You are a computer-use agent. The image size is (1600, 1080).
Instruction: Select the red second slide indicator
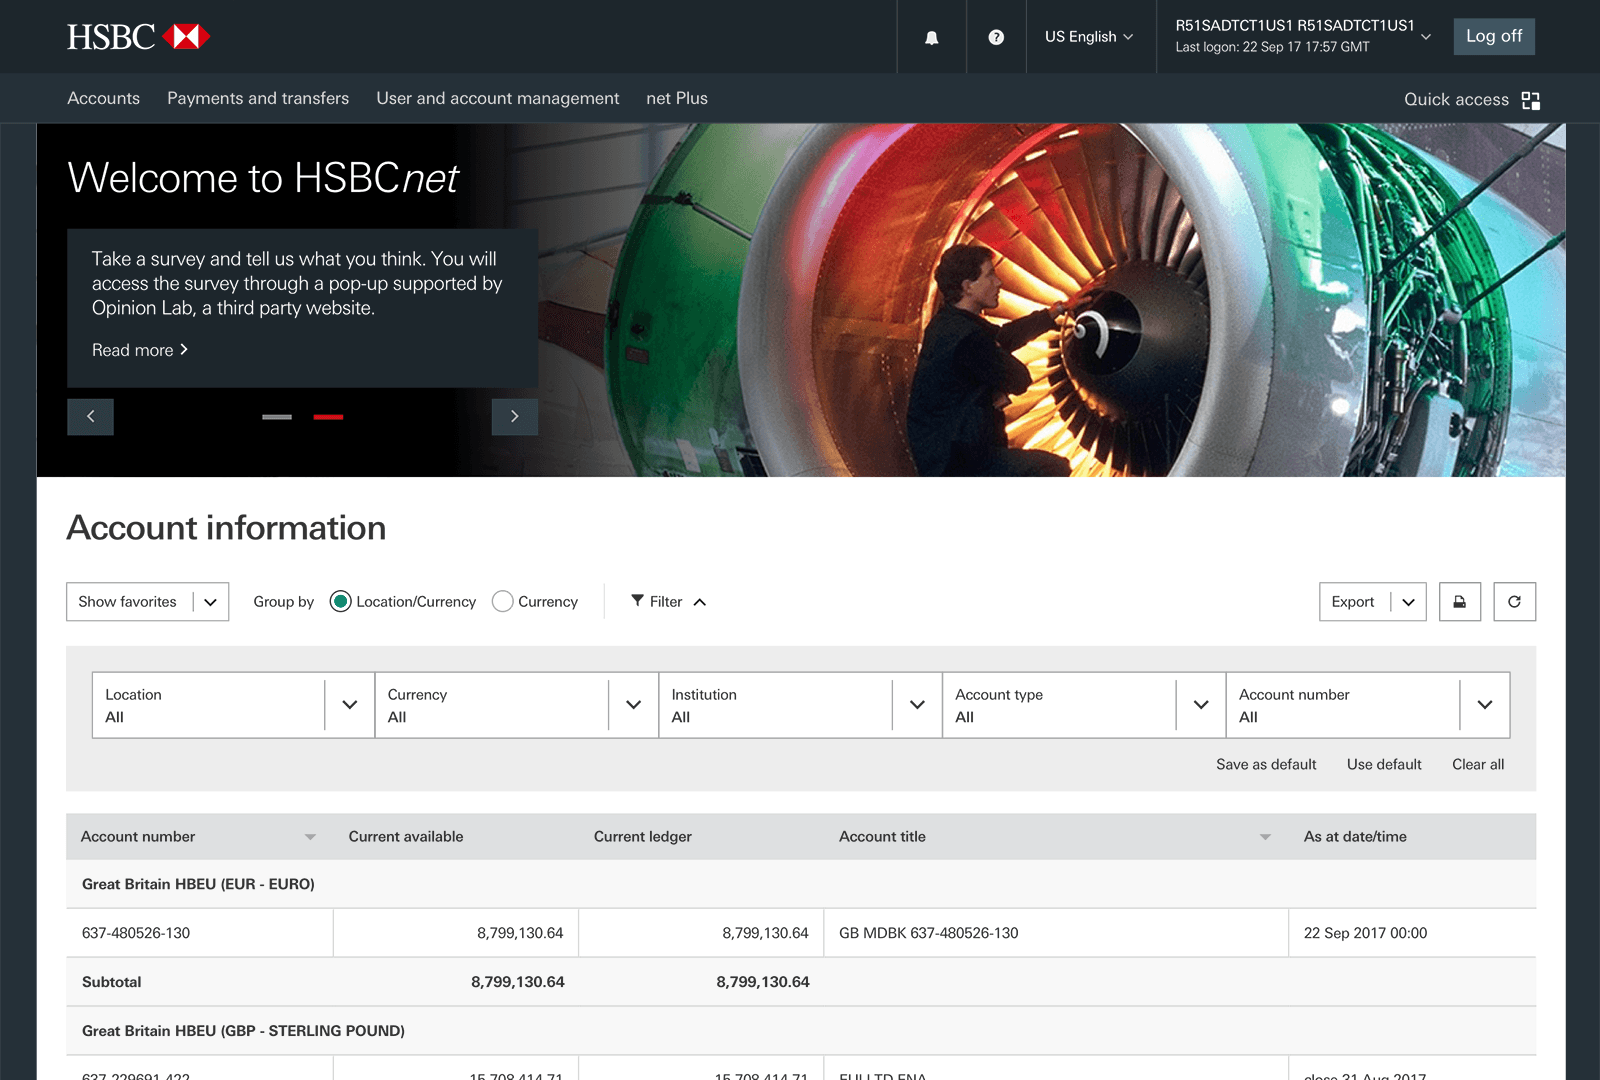(328, 417)
